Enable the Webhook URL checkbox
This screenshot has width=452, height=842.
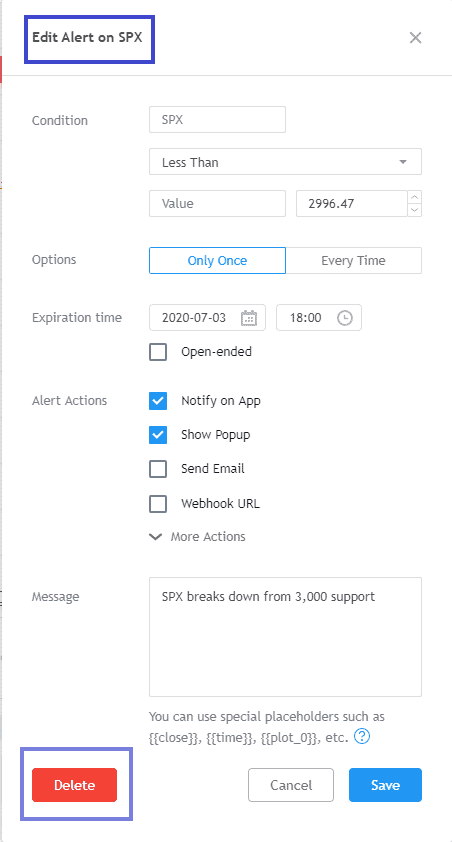(x=158, y=504)
